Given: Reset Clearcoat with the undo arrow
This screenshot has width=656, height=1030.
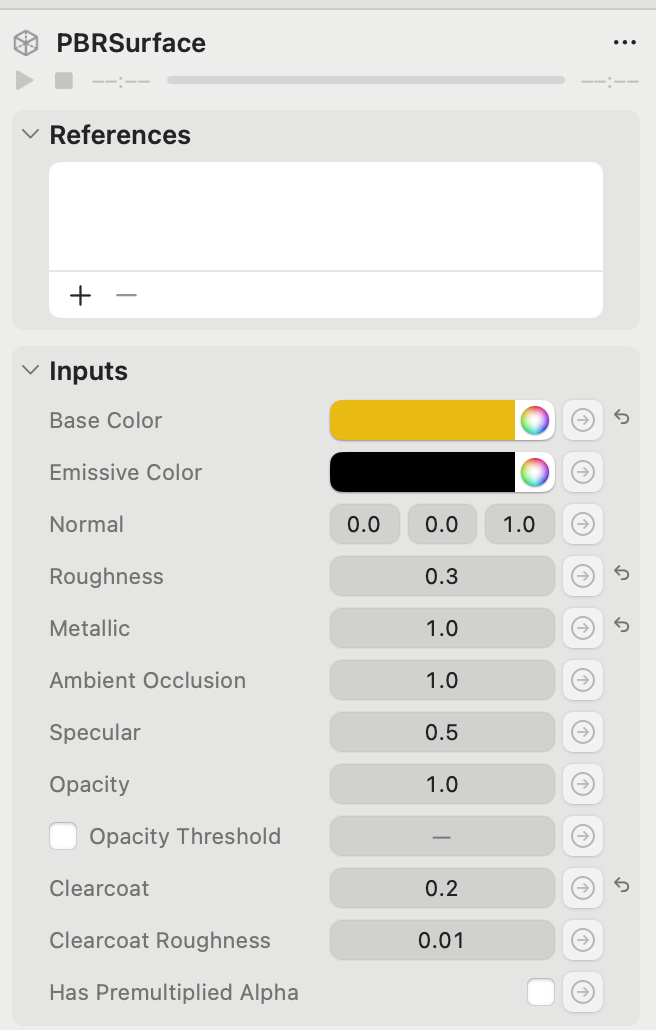Looking at the screenshot, I should click(x=621, y=886).
